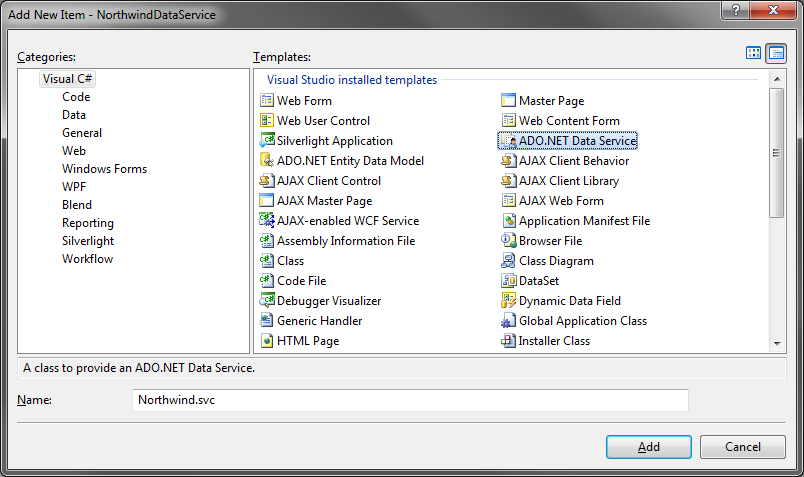This screenshot has width=804, height=477.
Task: Select the AJAX-enabled WCF Service icon
Action: (267, 221)
